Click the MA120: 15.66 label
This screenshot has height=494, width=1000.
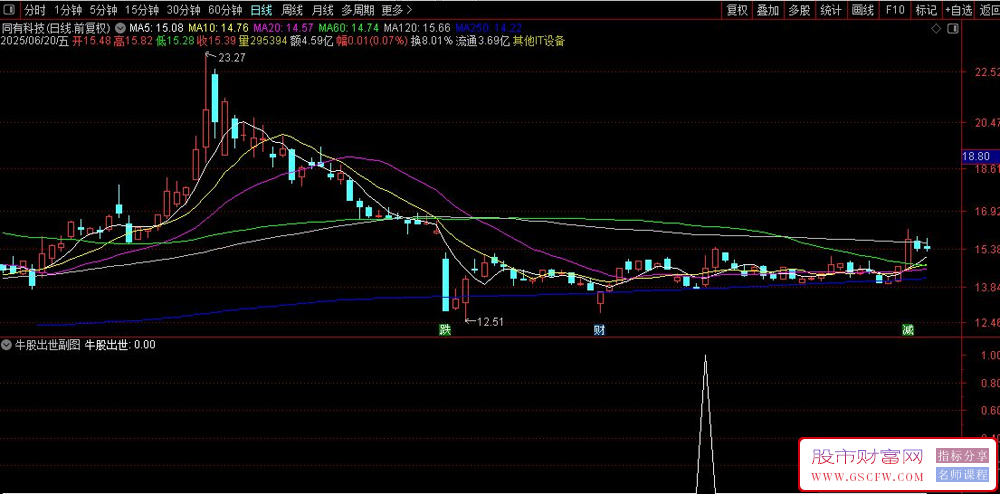tap(417, 29)
